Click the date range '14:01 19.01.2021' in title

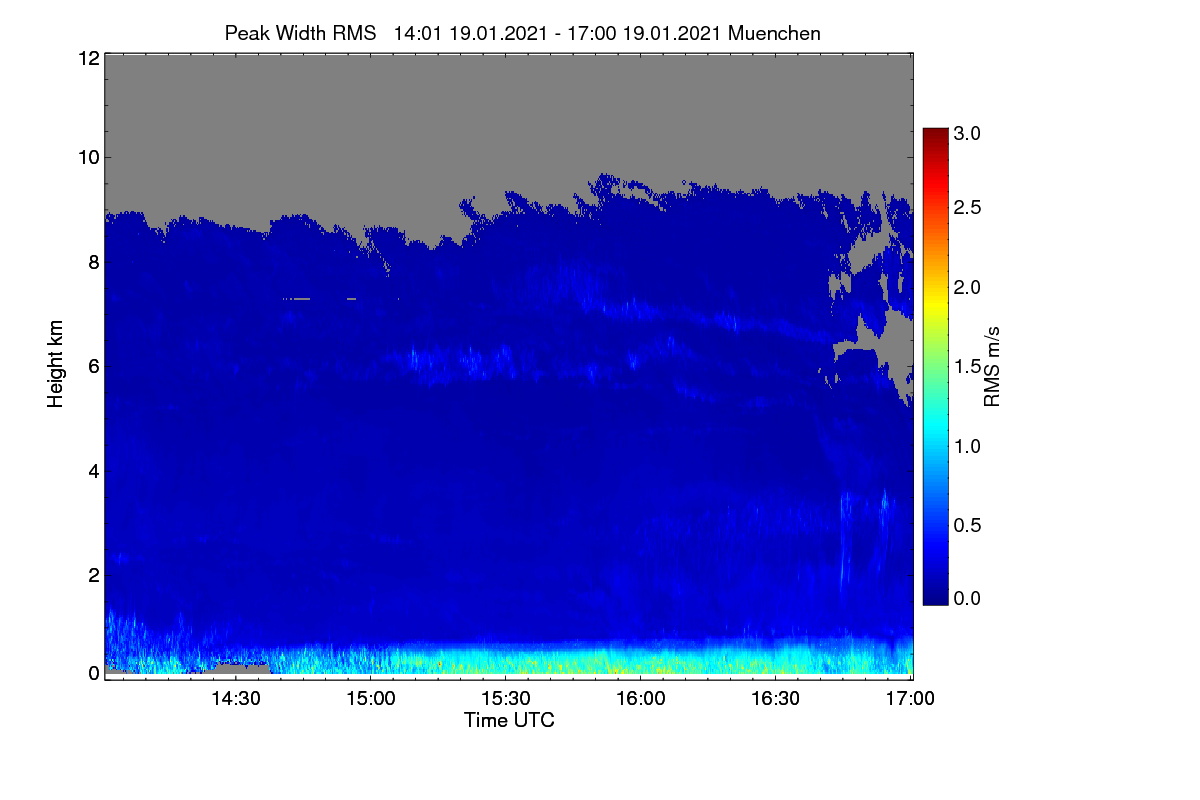click(470, 33)
